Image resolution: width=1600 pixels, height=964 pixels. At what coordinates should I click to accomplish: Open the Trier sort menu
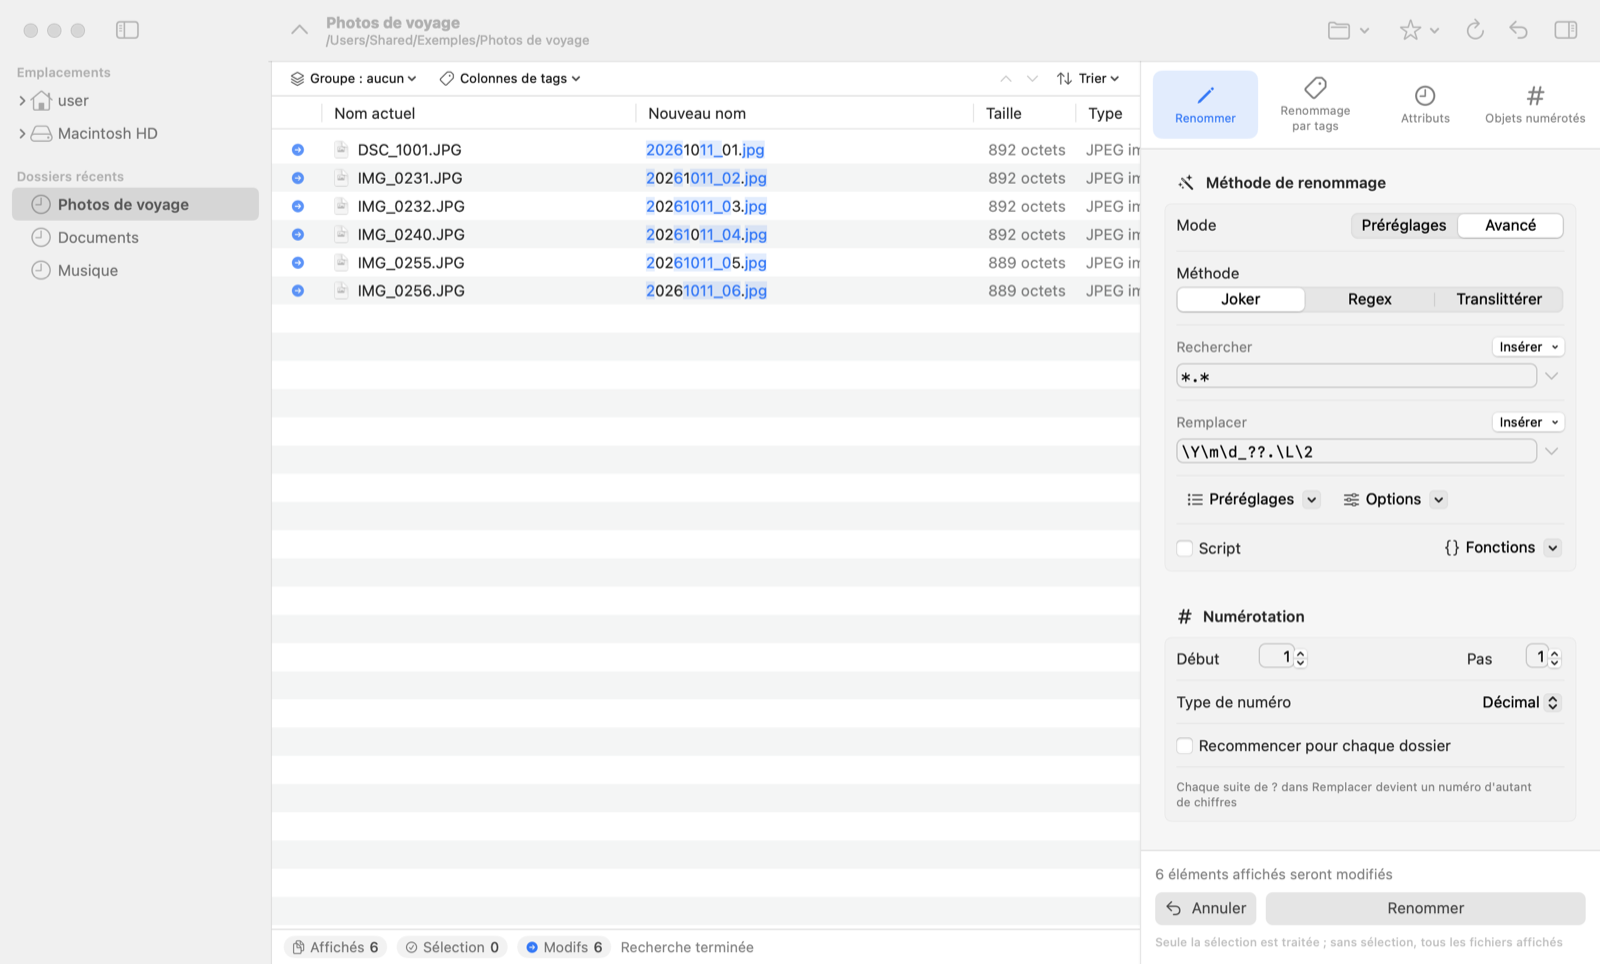[1088, 78]
